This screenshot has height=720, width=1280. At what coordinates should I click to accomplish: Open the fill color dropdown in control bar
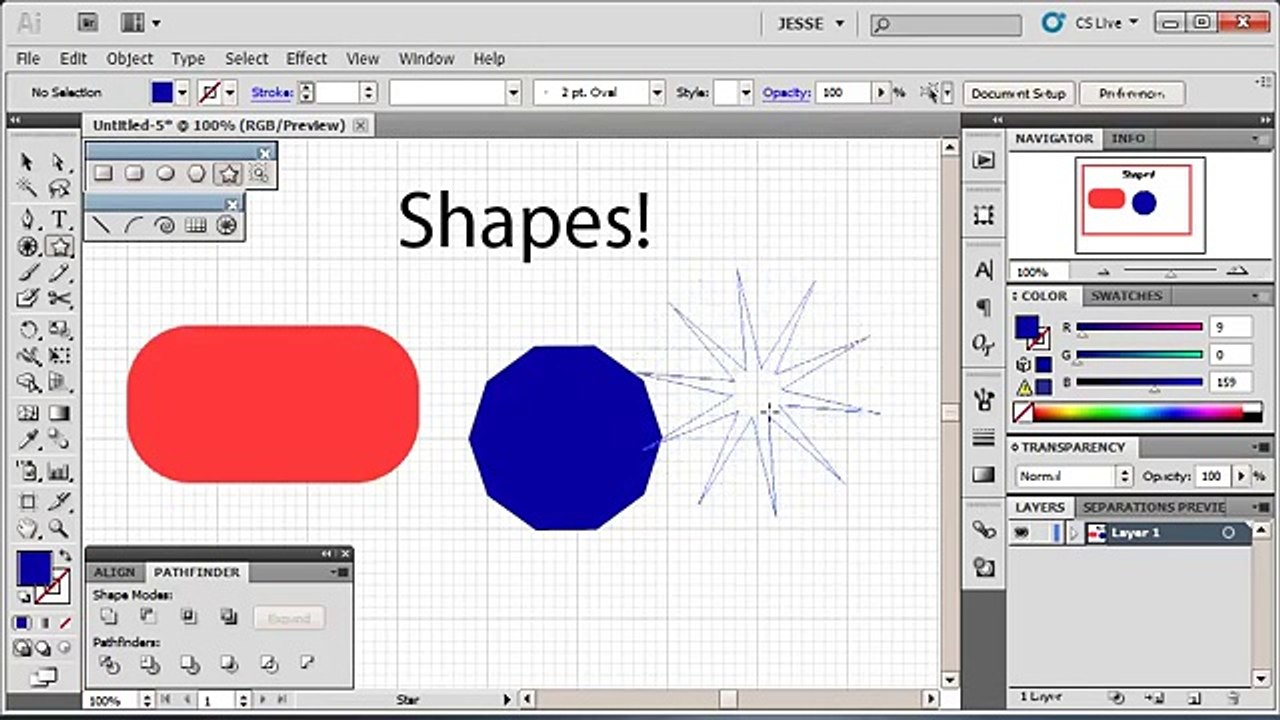tap(182, 93)
